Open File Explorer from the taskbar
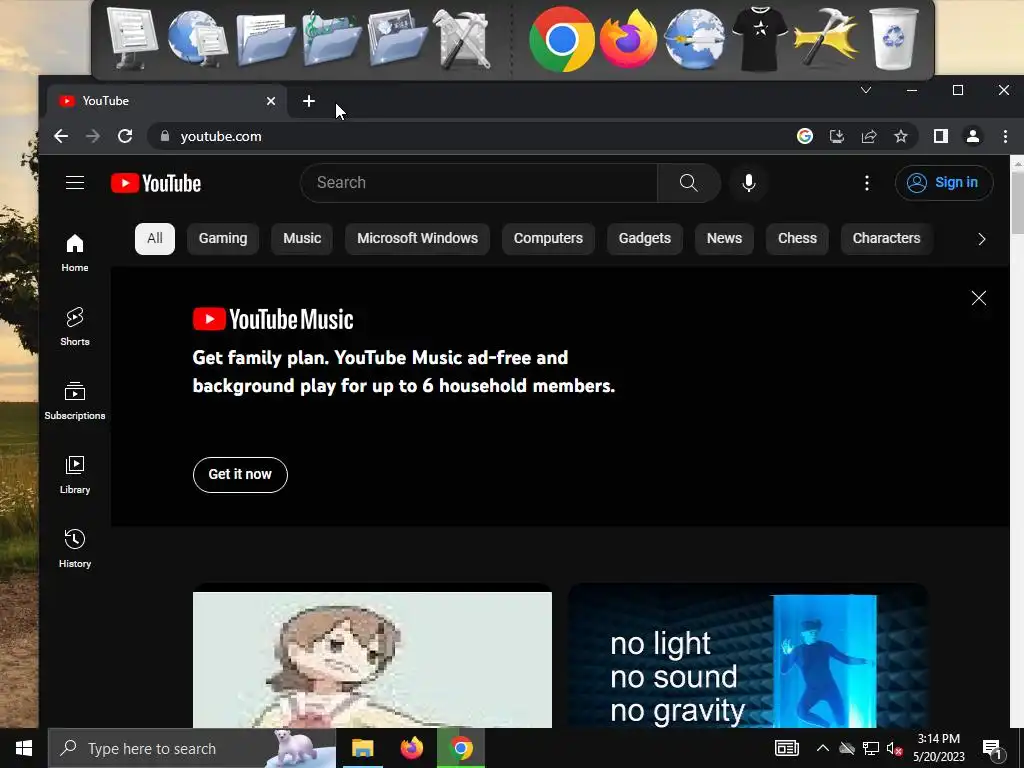The width and height of the screenshot is (1024, 768). click(362, 748)
